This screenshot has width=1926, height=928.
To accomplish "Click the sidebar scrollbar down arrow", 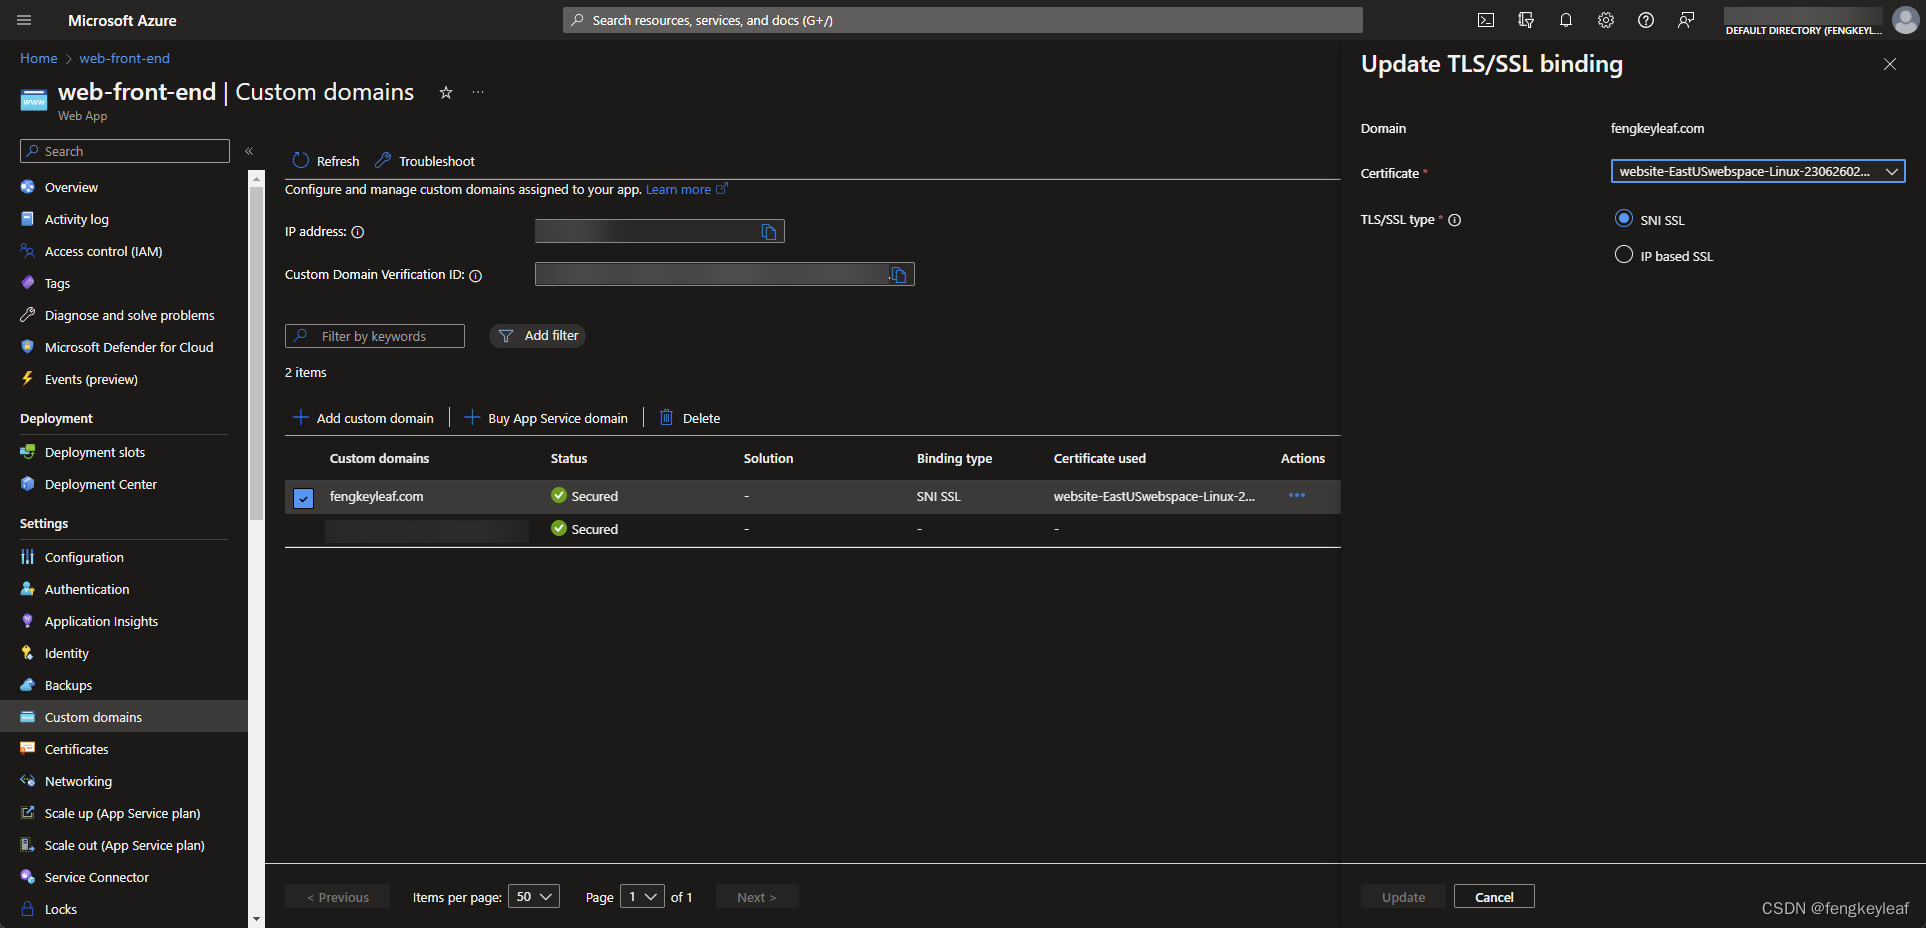I will [x=256, y=918].
